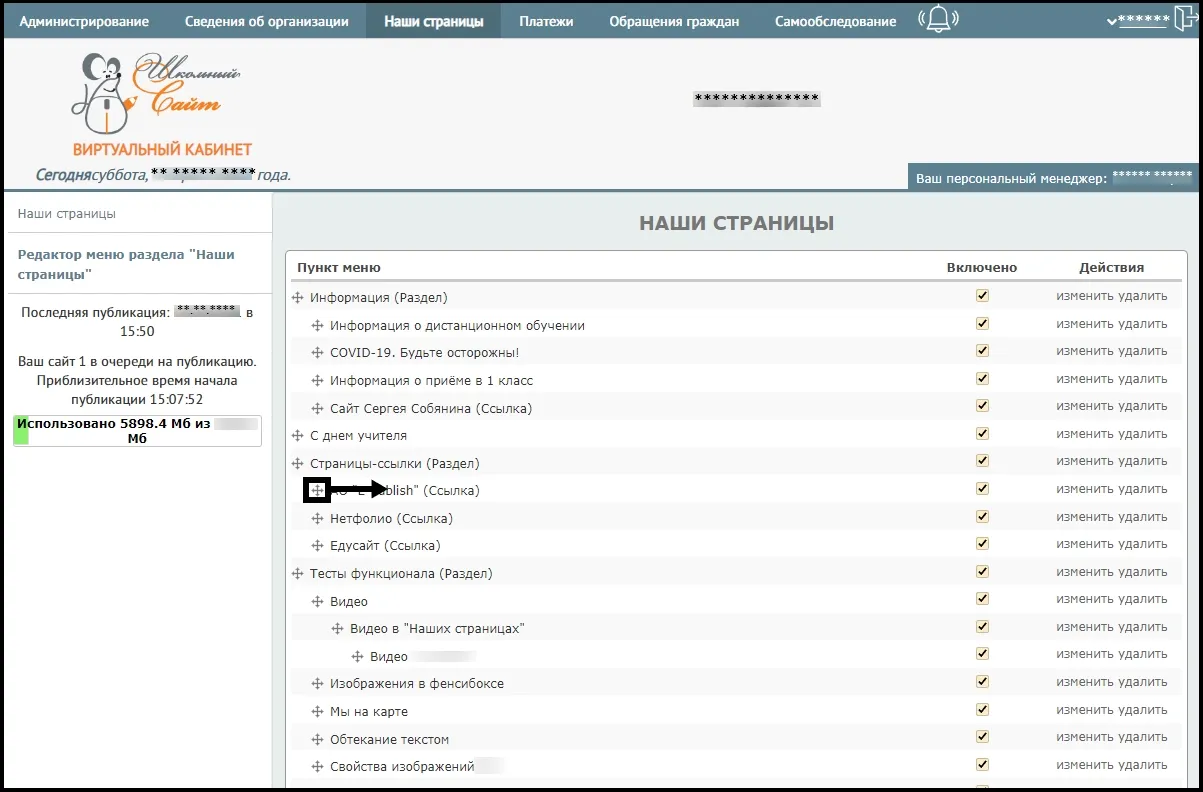Click удалить for Информация о дистанционном обучении
1203x792 pixels.
point(1143,324)
